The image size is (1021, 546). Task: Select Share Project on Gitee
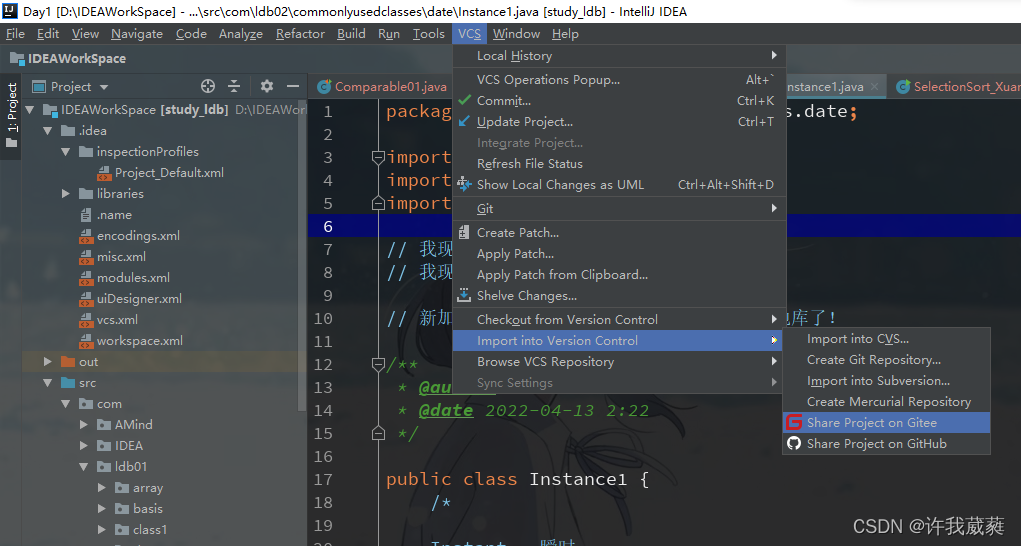(x=886, y=422)
